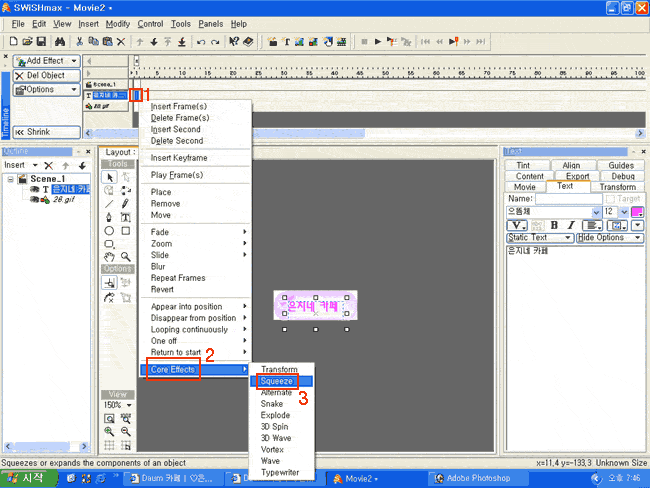Image resolution: width=650 pixels, height=488 pixels.
Task: Open the magenta text color swatch
Action: pyautogui.click(x=637, y=212)
